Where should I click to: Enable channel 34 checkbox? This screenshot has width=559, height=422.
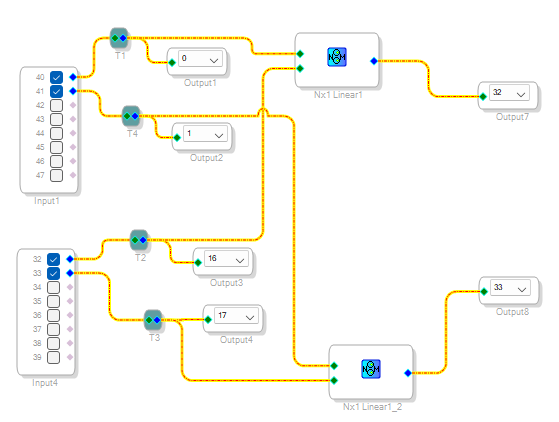(53, 287)
